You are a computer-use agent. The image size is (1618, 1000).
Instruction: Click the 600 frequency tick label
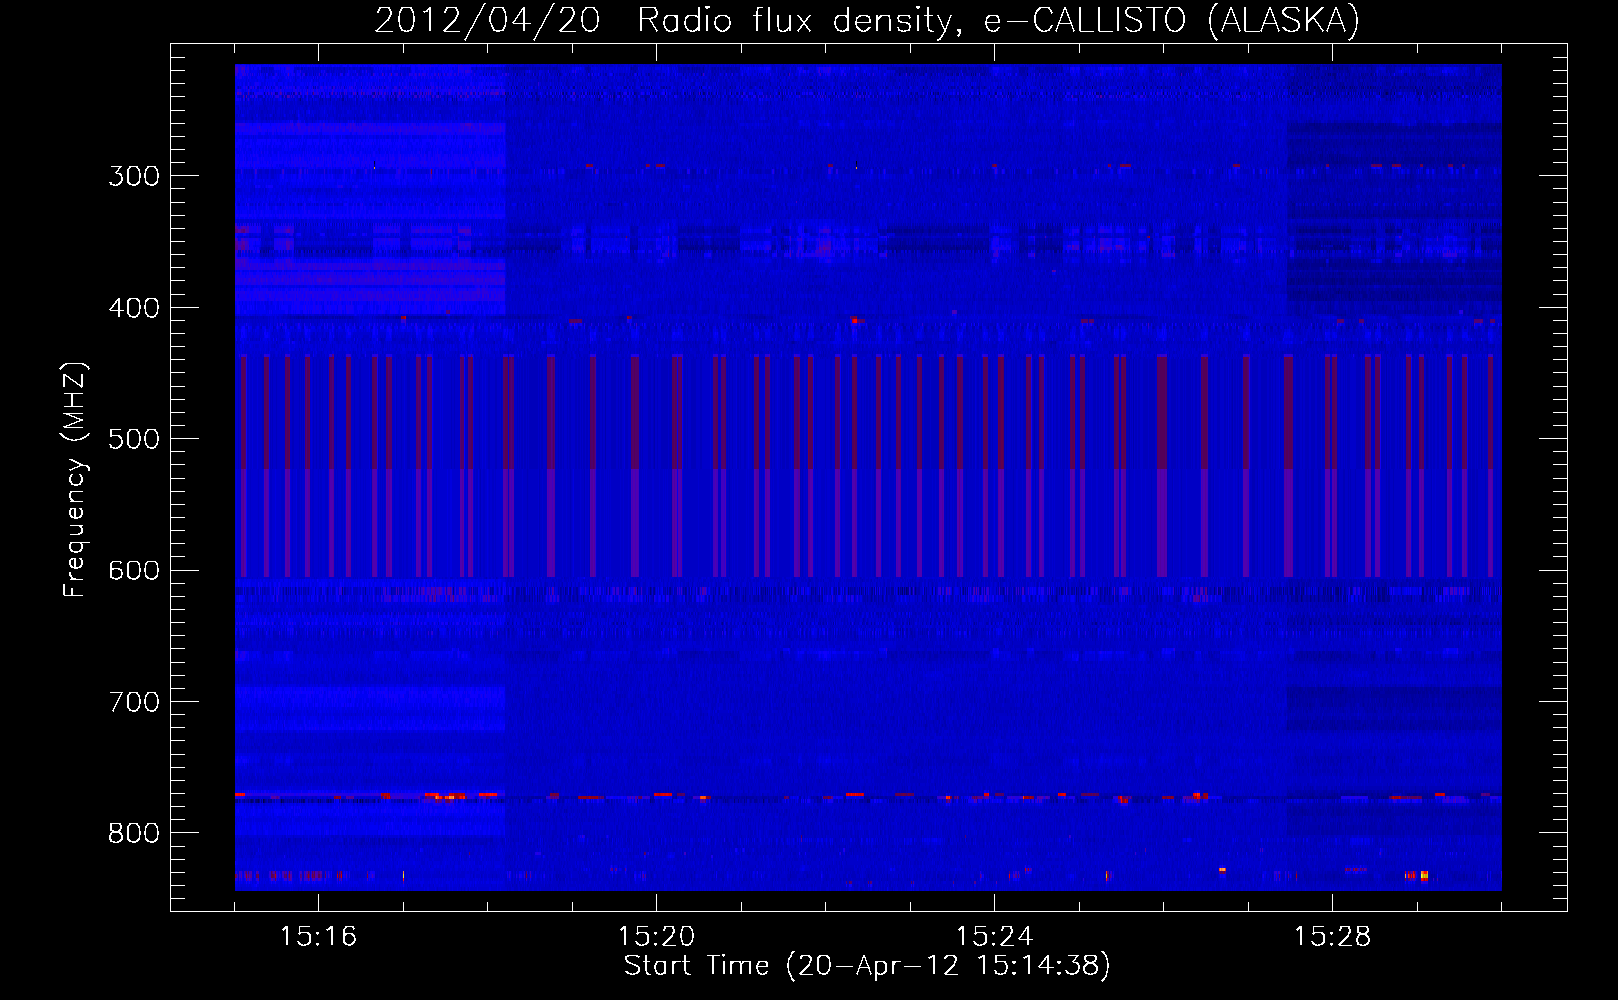(x=134, y=571)
